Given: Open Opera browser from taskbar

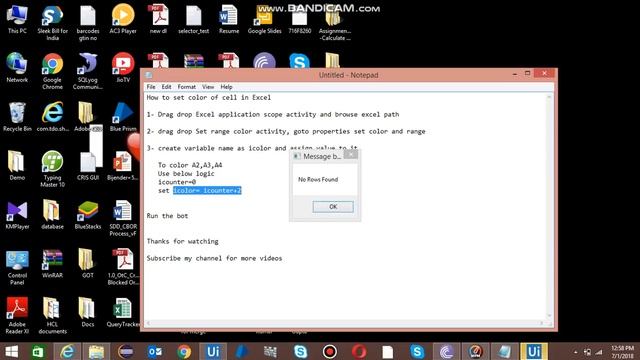Looking at the screenshot, I should 359,352.
